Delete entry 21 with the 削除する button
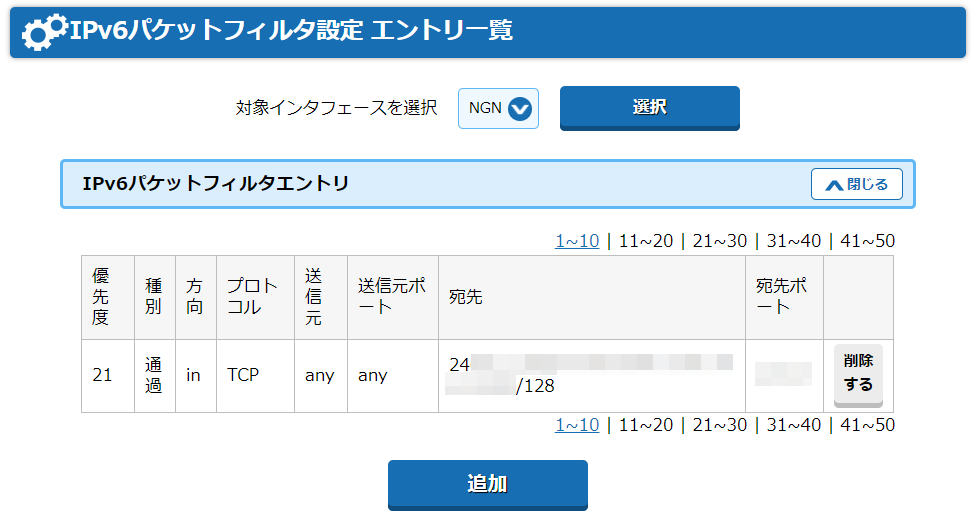 (858, 375)
